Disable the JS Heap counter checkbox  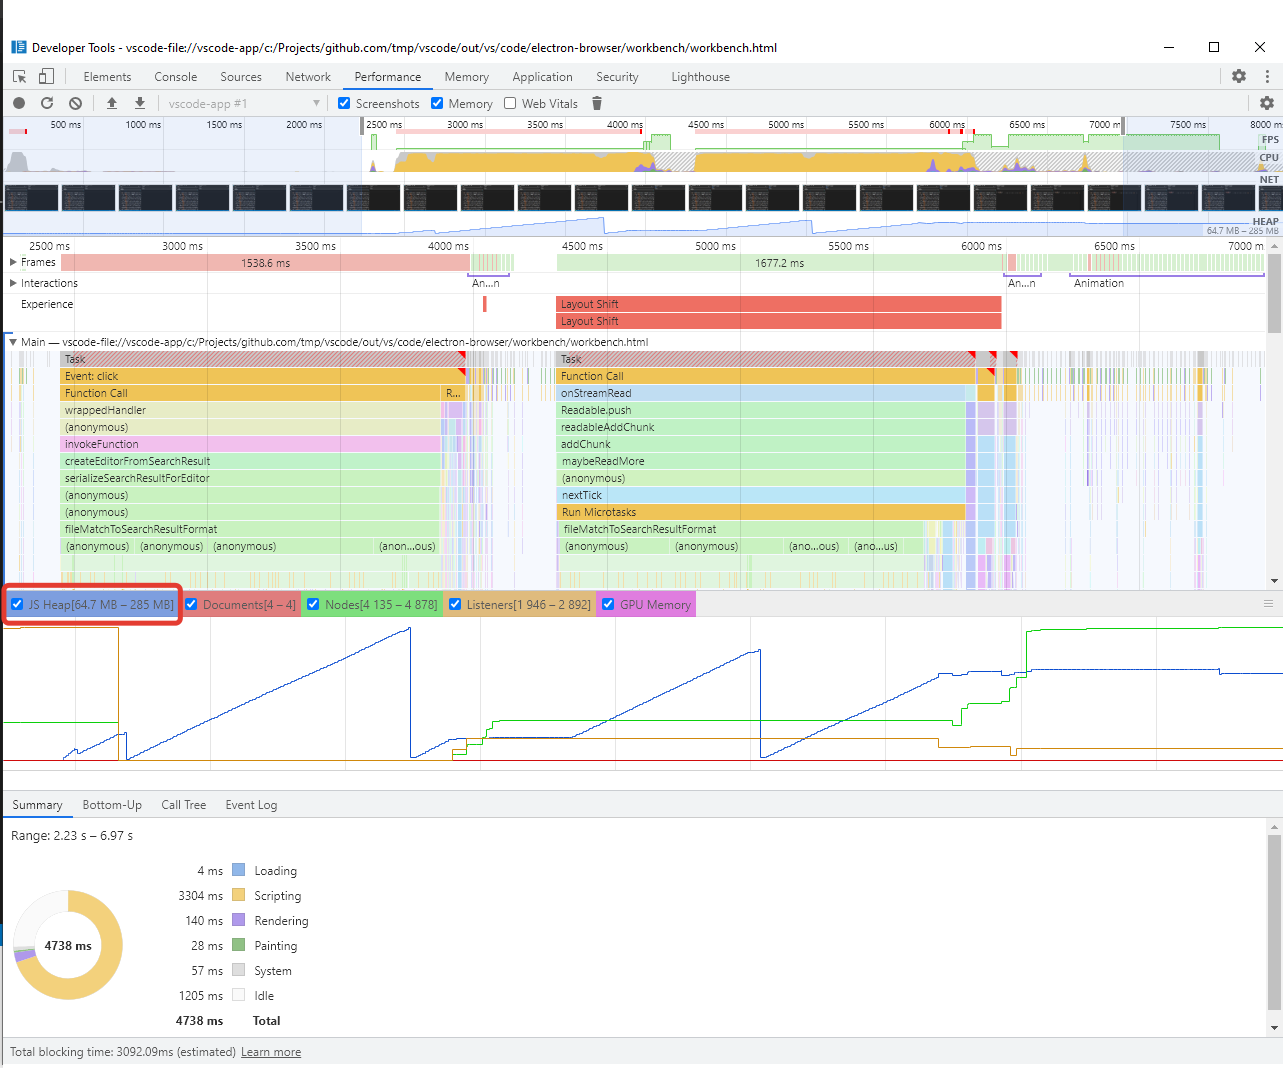click(17, 604)
